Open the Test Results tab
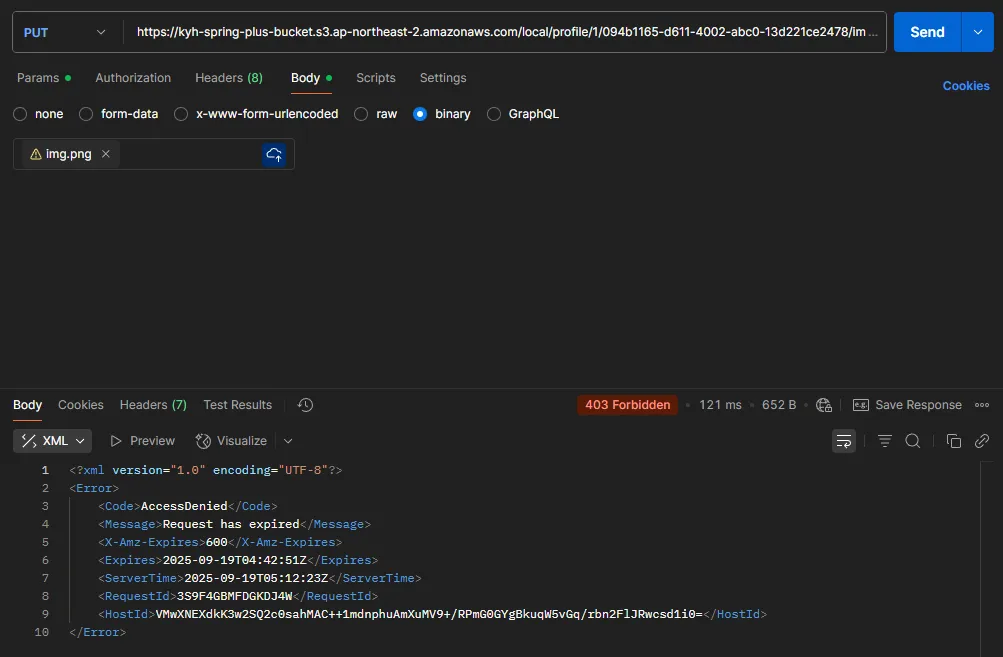Viewport: 1003px width, 657px height. coord(237,405)
